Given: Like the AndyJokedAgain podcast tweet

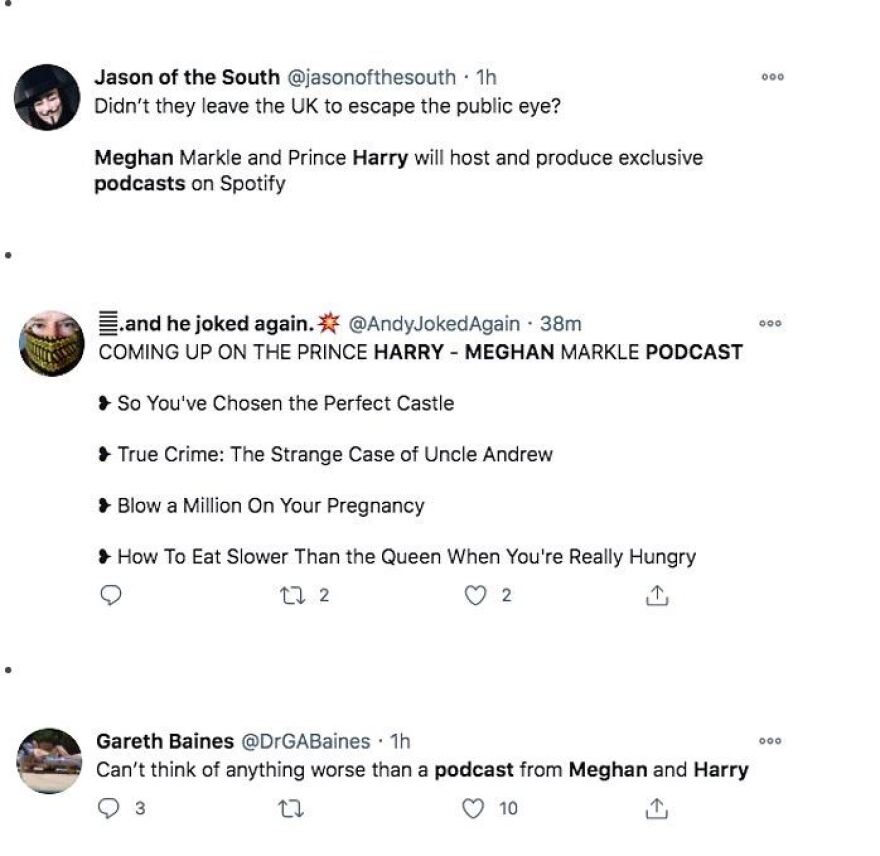Looking at the screenshot, I should click(476, 596).
